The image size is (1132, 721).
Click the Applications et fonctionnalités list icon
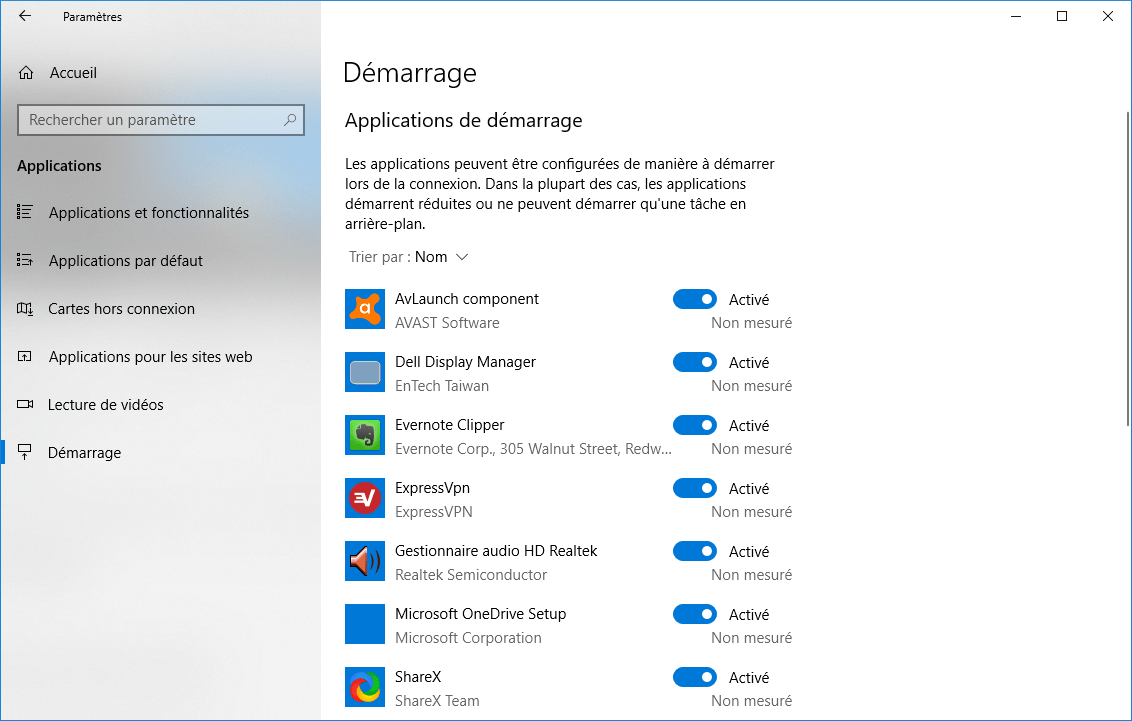pyautogui.click(x=25, y=212)
